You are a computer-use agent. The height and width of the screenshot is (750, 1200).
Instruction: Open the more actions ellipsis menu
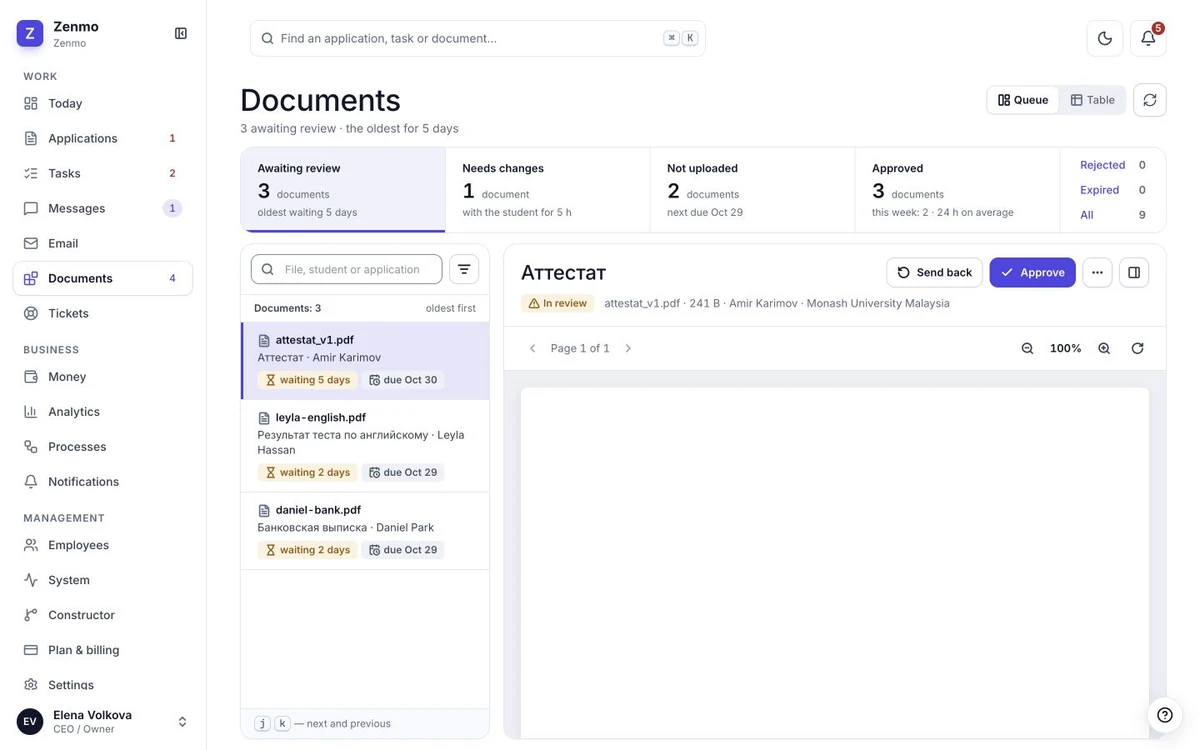coord(1097,272)
